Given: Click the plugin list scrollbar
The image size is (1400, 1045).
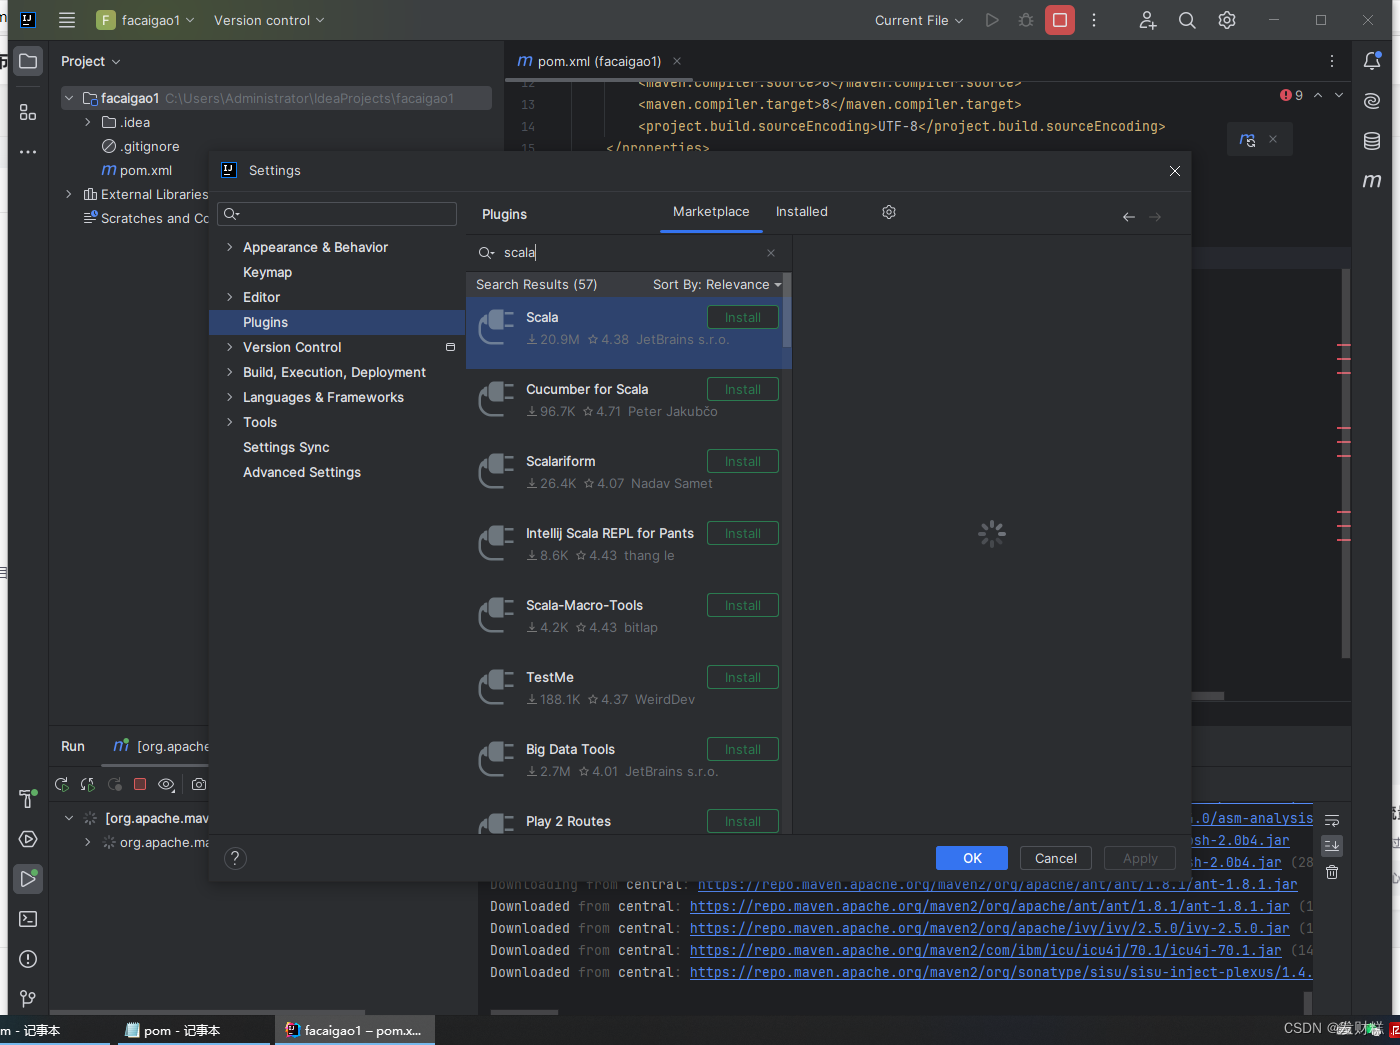Looking at the screenshot, I should coord(788,310).
